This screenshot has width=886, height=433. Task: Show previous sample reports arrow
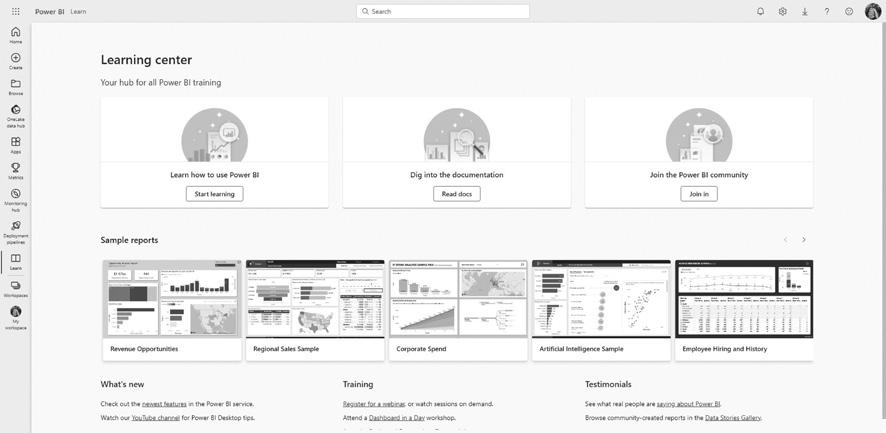pos(785,240)
